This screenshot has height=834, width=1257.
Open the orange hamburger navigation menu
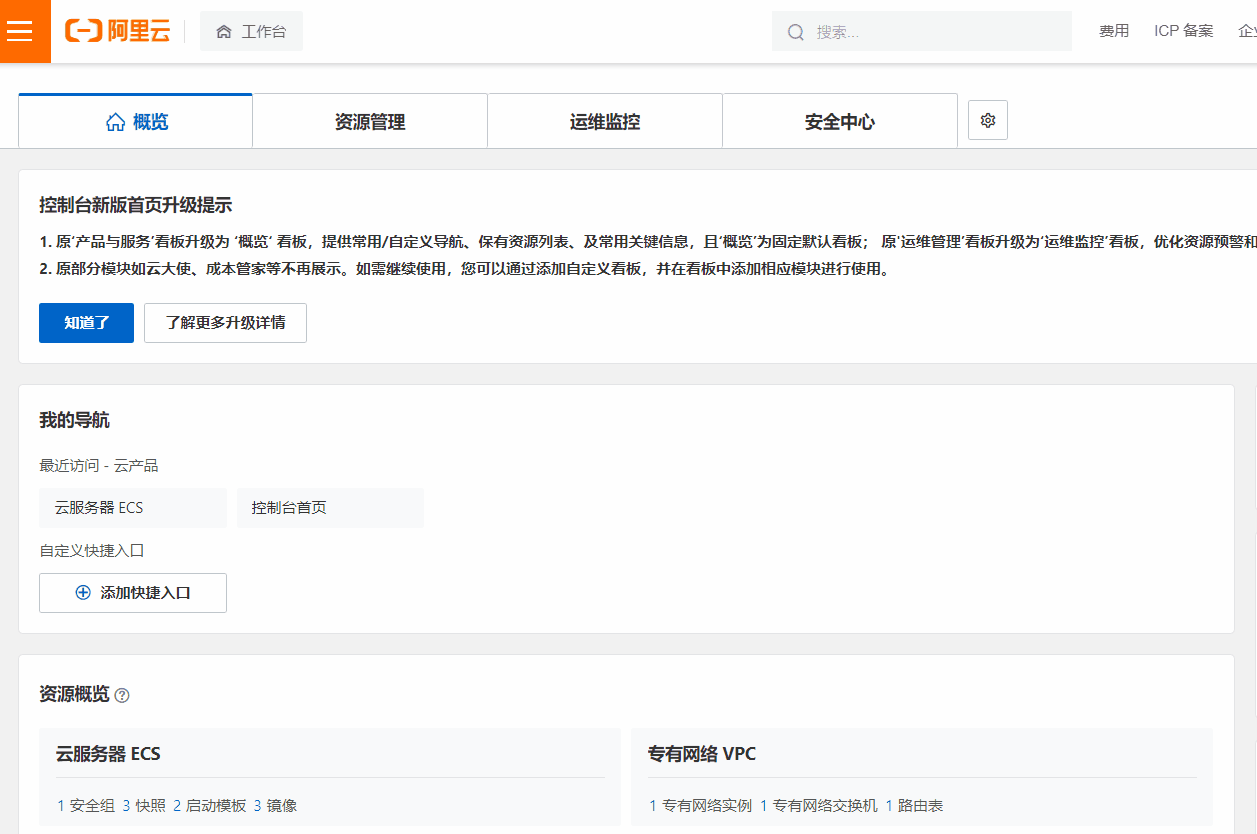(19, 31)
